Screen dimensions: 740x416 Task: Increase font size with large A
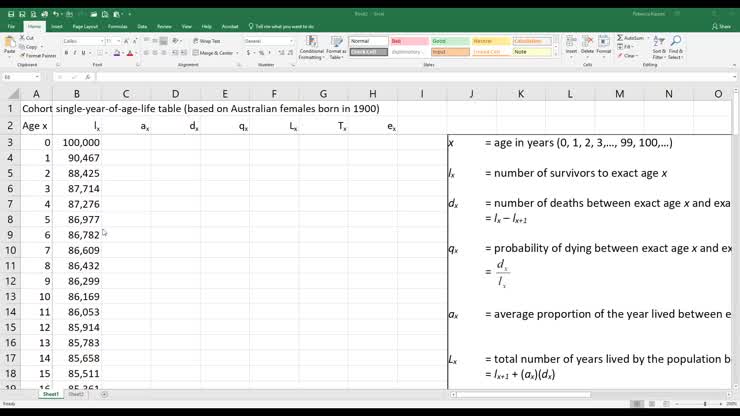[126, 42]
